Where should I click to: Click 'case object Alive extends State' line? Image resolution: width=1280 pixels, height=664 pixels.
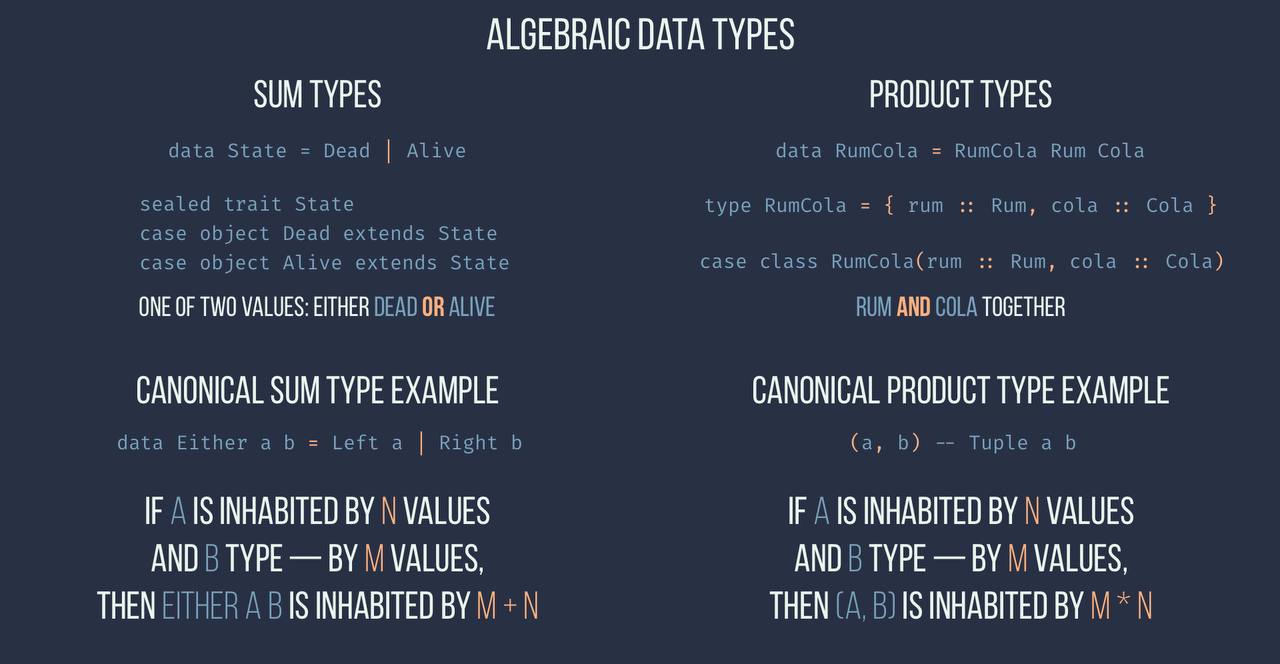coord(324,262)
